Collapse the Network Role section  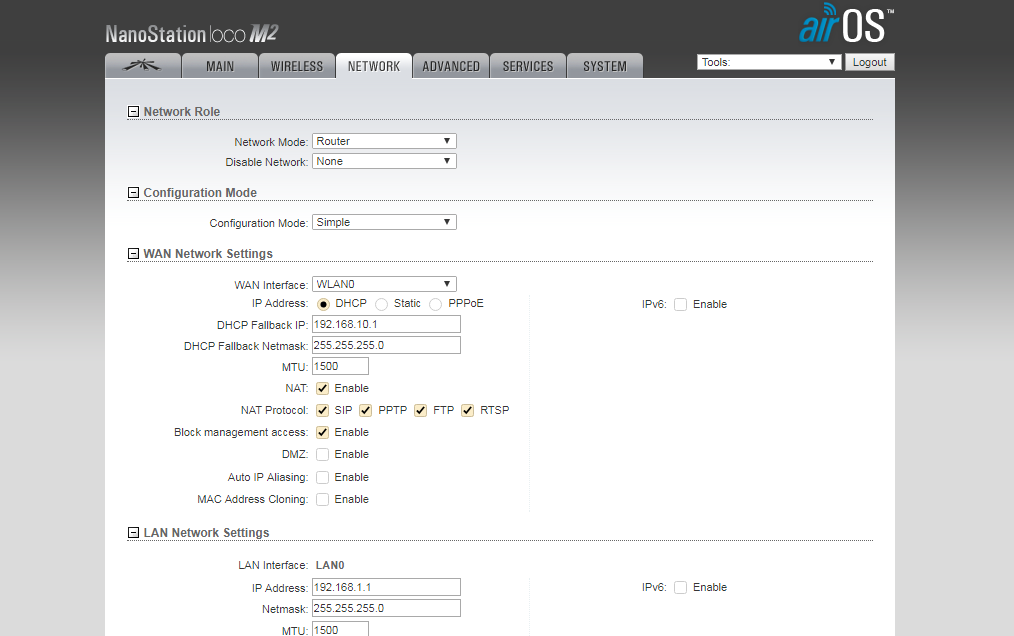[133, 111]
